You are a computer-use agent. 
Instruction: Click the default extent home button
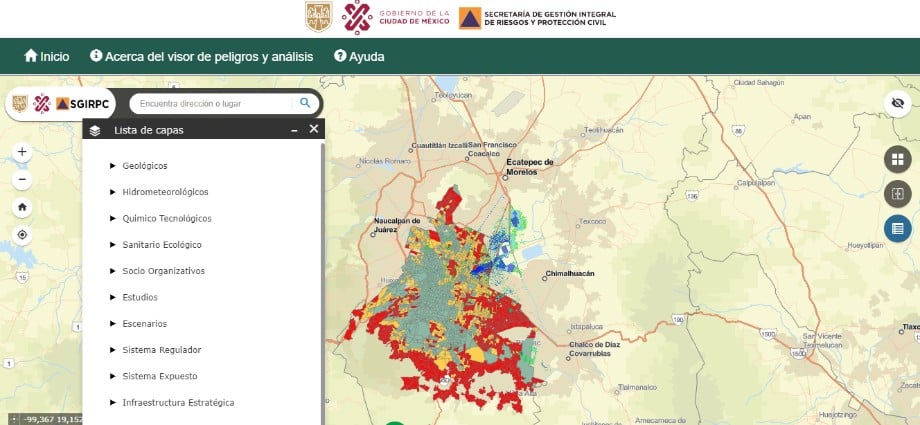22,207
